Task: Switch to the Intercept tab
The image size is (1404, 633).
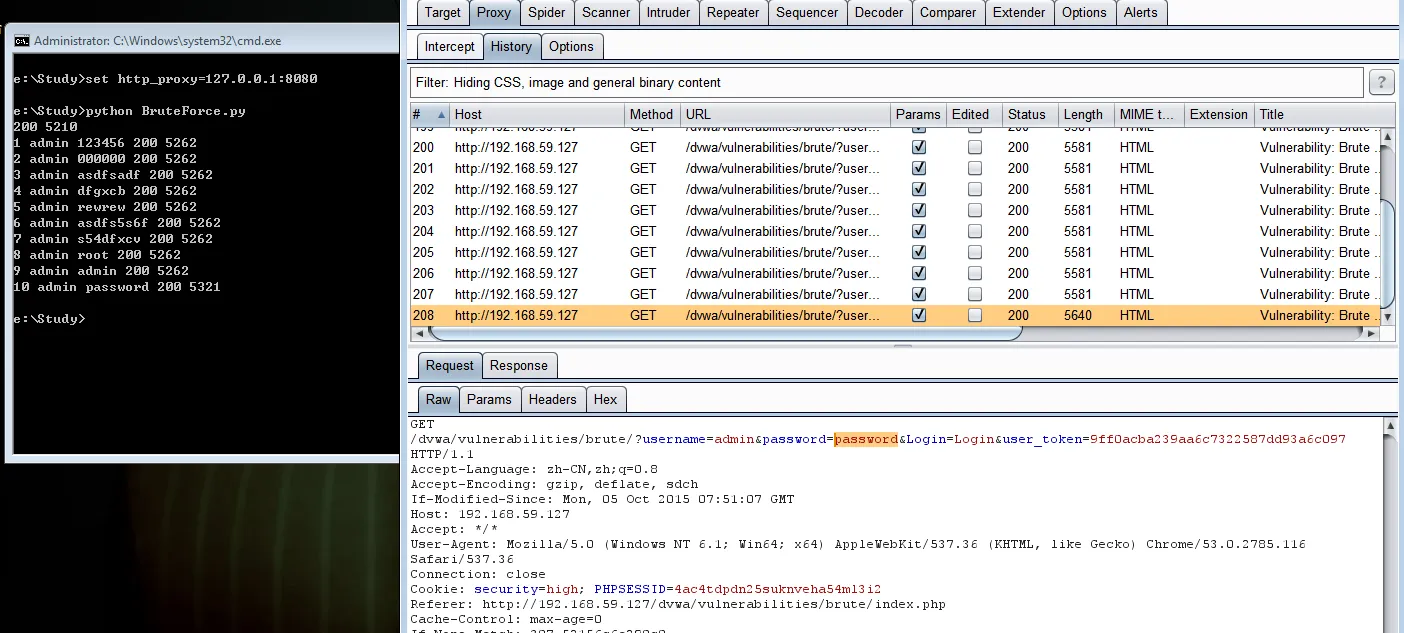Action: click(x=449, y=46)
